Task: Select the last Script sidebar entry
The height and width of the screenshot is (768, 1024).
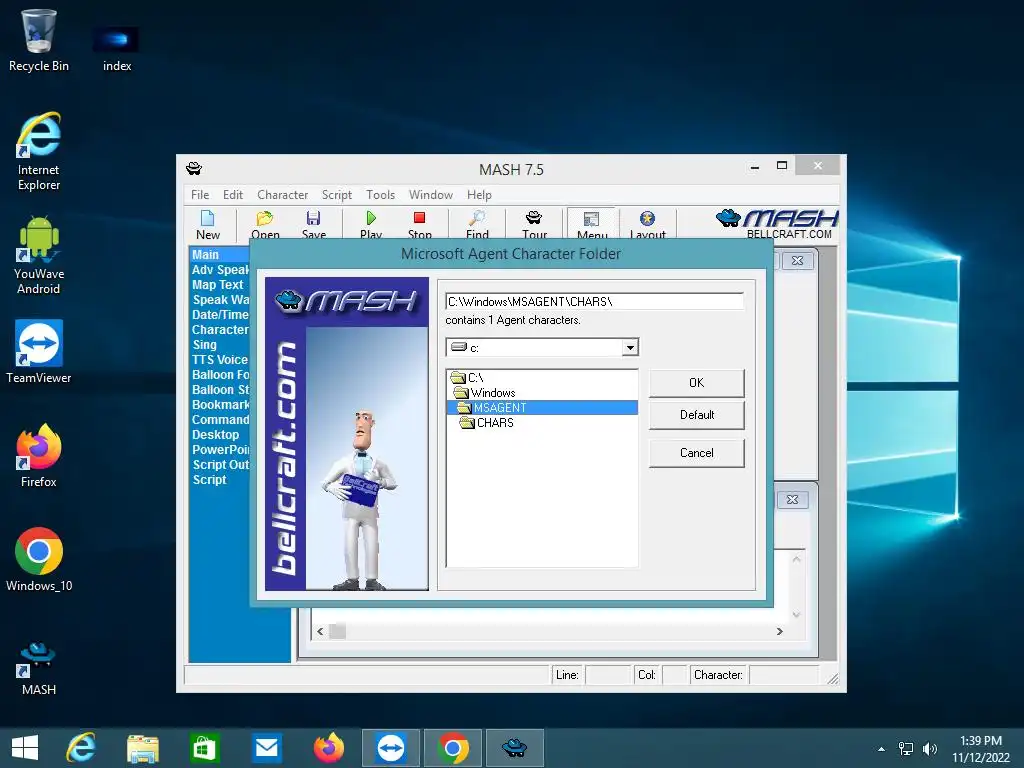Action: pyautogui.click(x=209, y=480)
